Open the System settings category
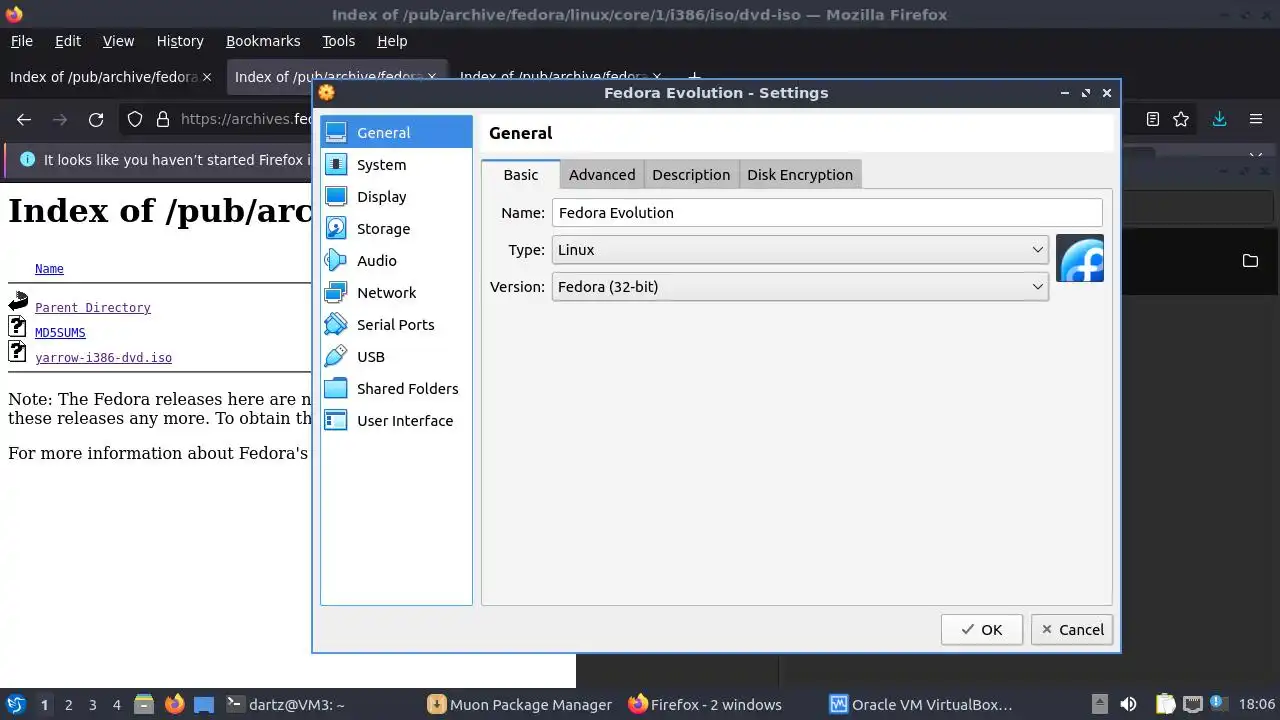The image size is (1280, 720). tap(396, 164)
